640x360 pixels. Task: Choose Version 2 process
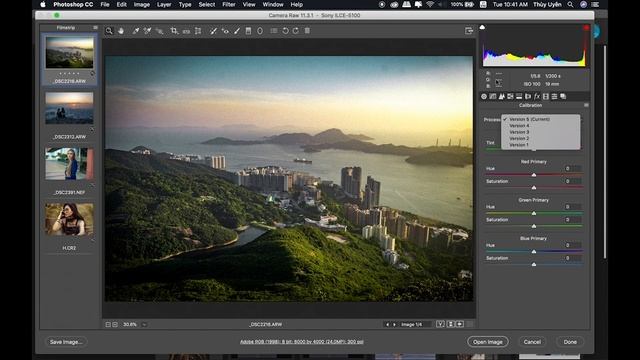[540, 138]
